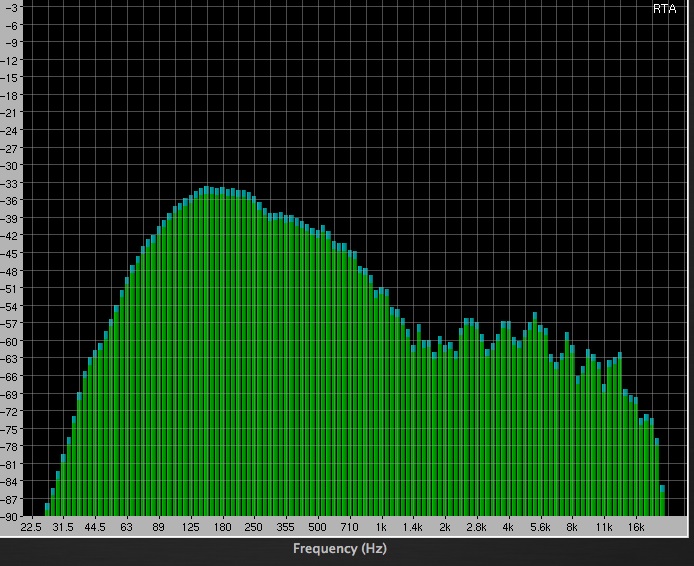Click the 2.8k frequency axis label
Image resolution: width=694 pixels, height=566 pixels.
click(x=476, y=527)
